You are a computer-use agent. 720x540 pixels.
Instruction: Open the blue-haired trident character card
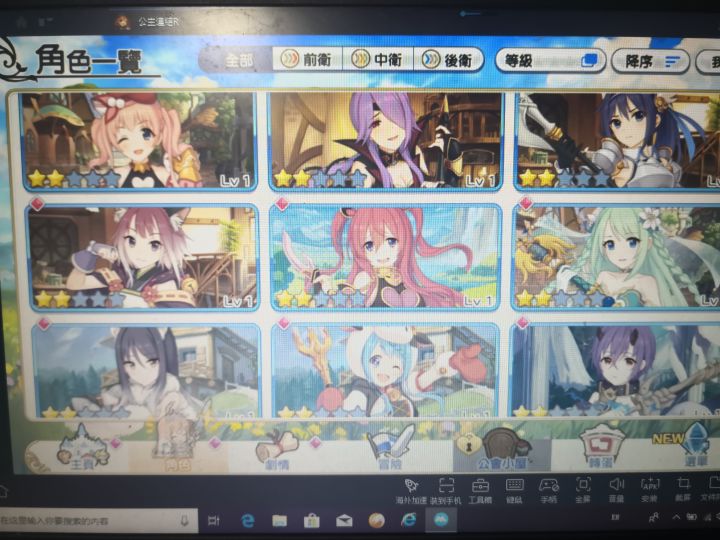[x=386, y=371]
